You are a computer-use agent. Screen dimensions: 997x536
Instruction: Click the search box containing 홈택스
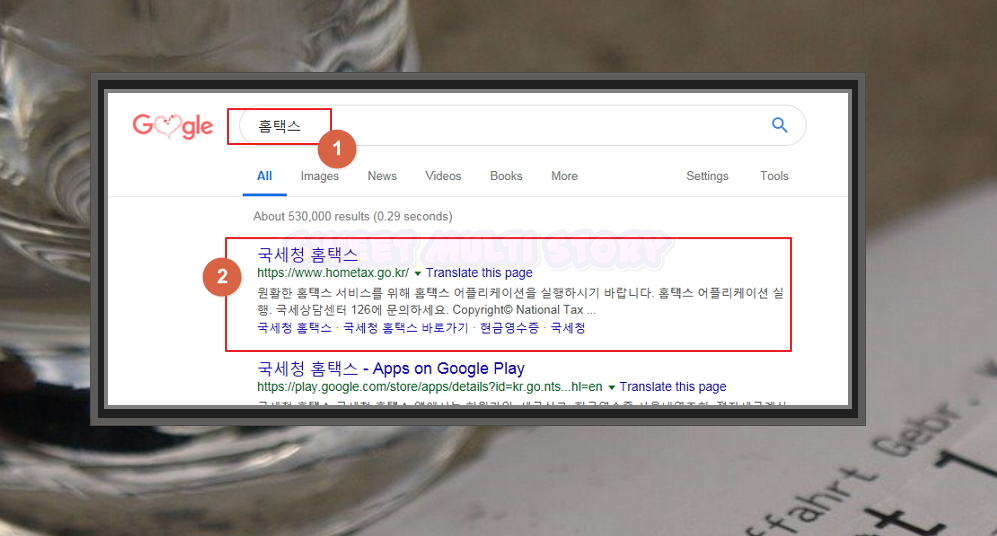click(x=522, y=126)
